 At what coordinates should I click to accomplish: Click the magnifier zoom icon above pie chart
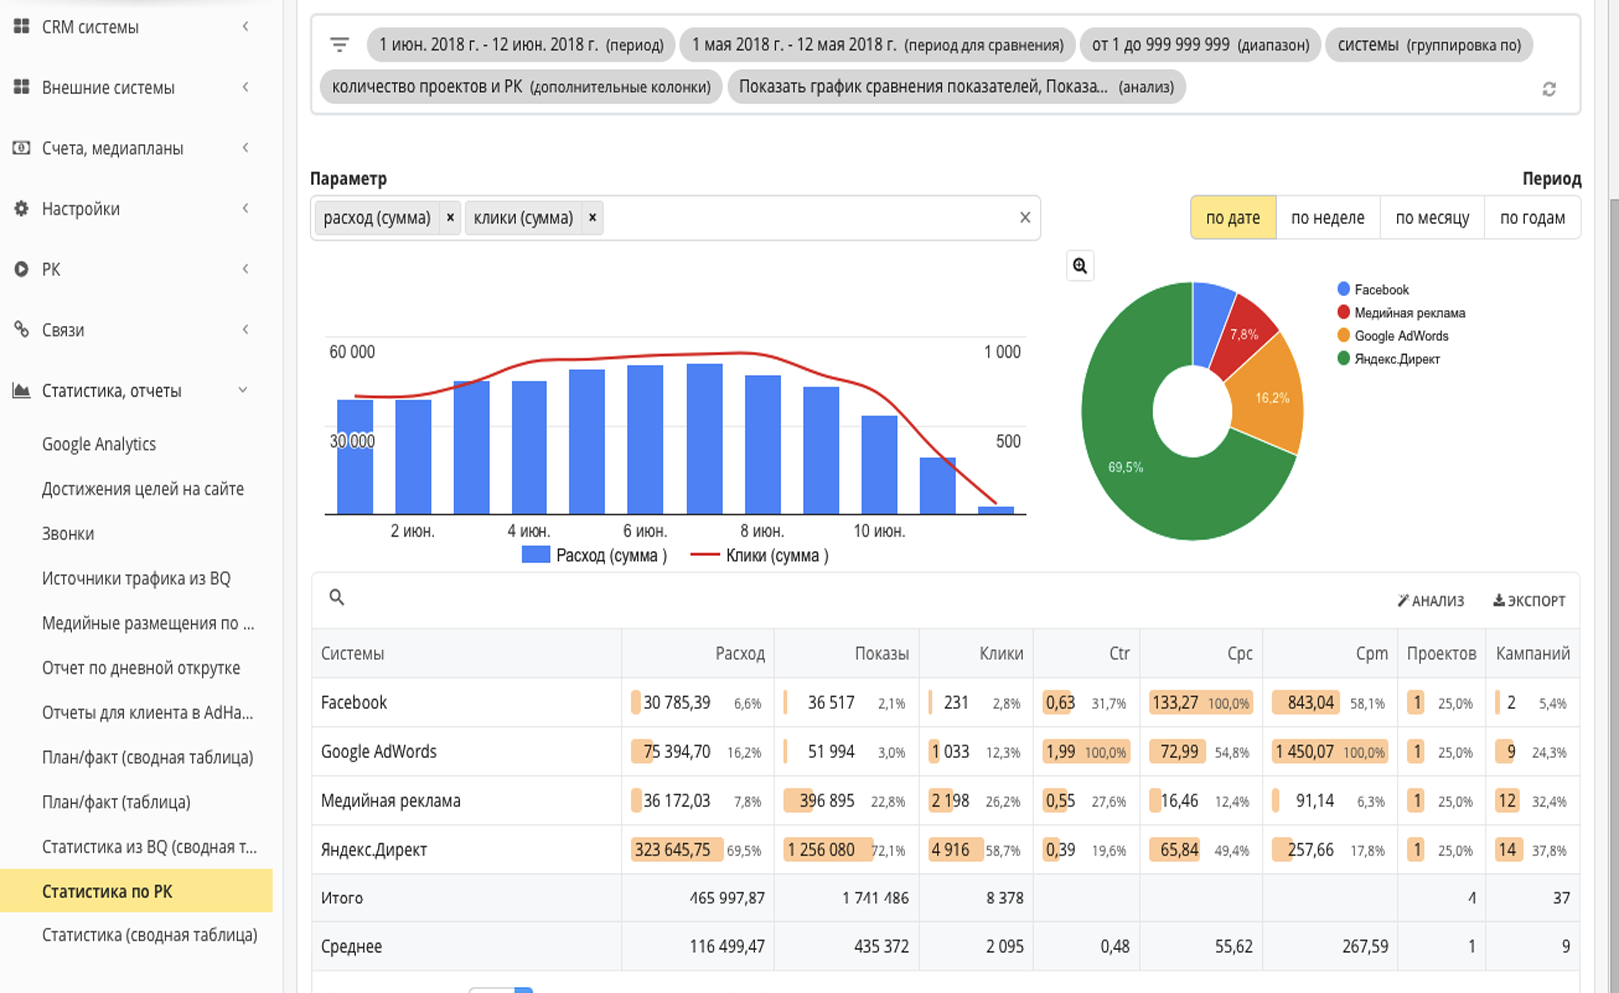coord(1080,266)
